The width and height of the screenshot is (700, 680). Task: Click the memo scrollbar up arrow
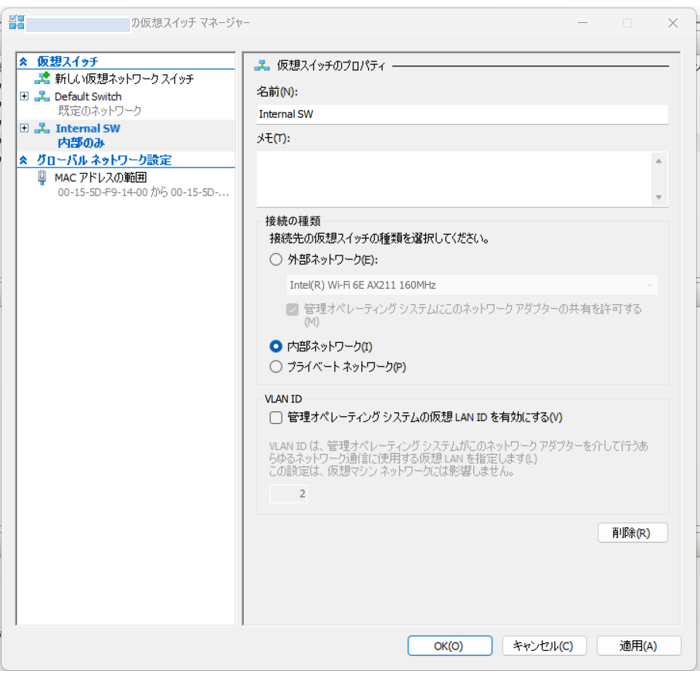[x=659, y=161]
